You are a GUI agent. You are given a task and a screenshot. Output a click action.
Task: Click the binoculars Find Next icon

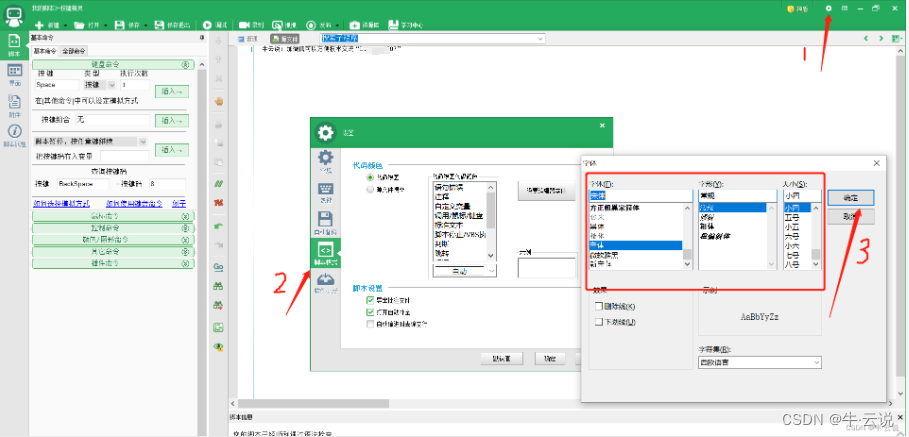coord(219,305)
